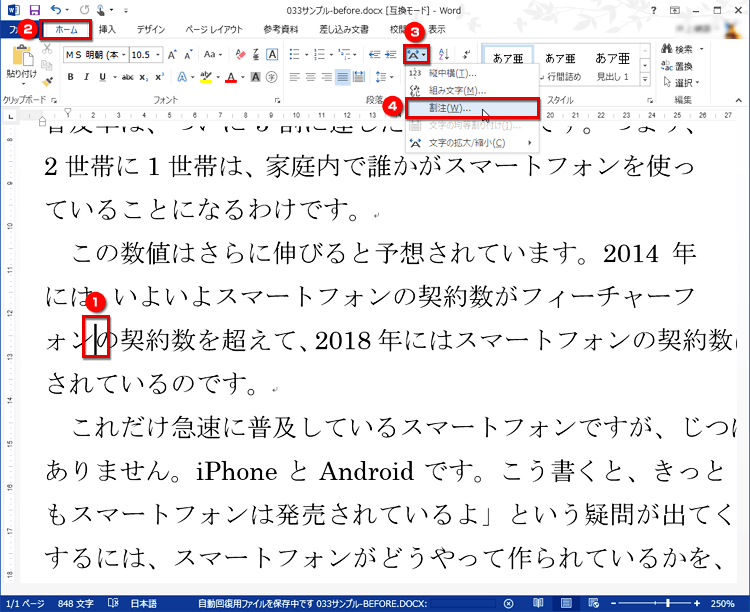Click the Distributed alignment icon
Screen dimensions: 750x612
[359, 77]
